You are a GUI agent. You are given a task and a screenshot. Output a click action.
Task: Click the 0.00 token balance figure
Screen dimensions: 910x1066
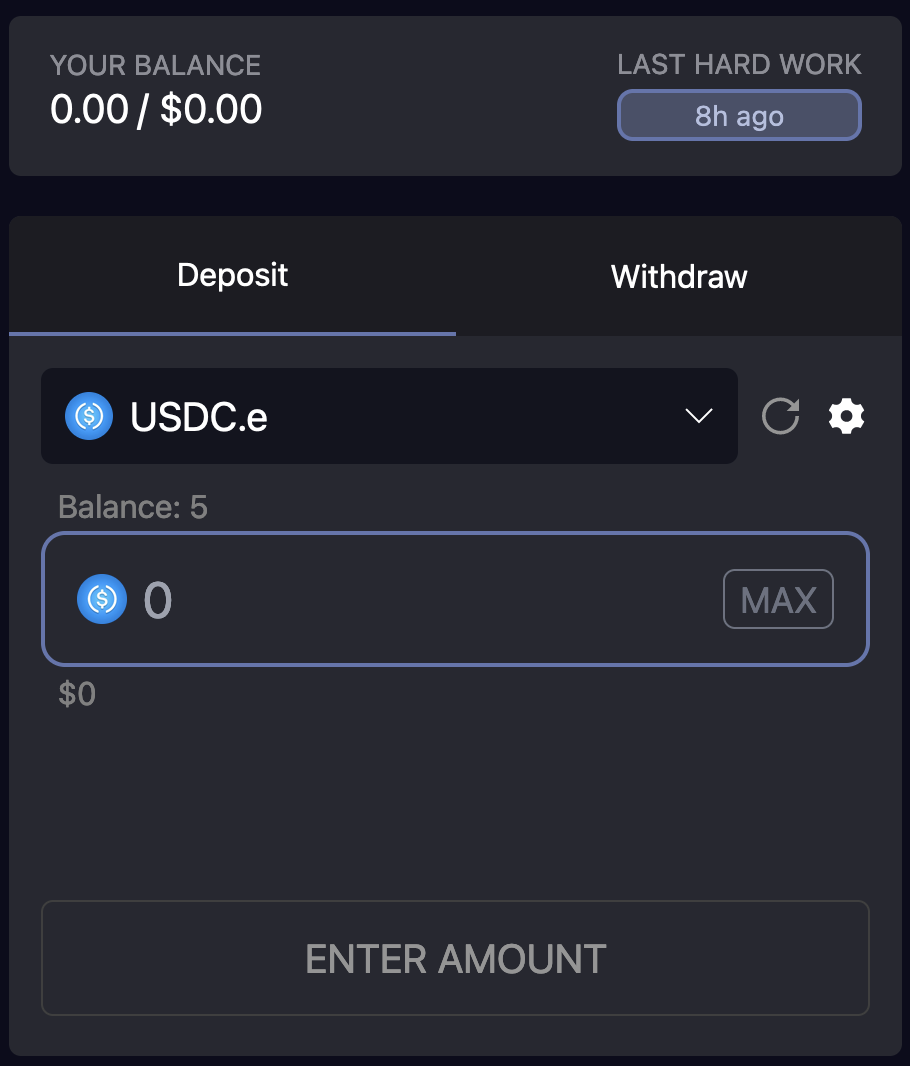89,109
